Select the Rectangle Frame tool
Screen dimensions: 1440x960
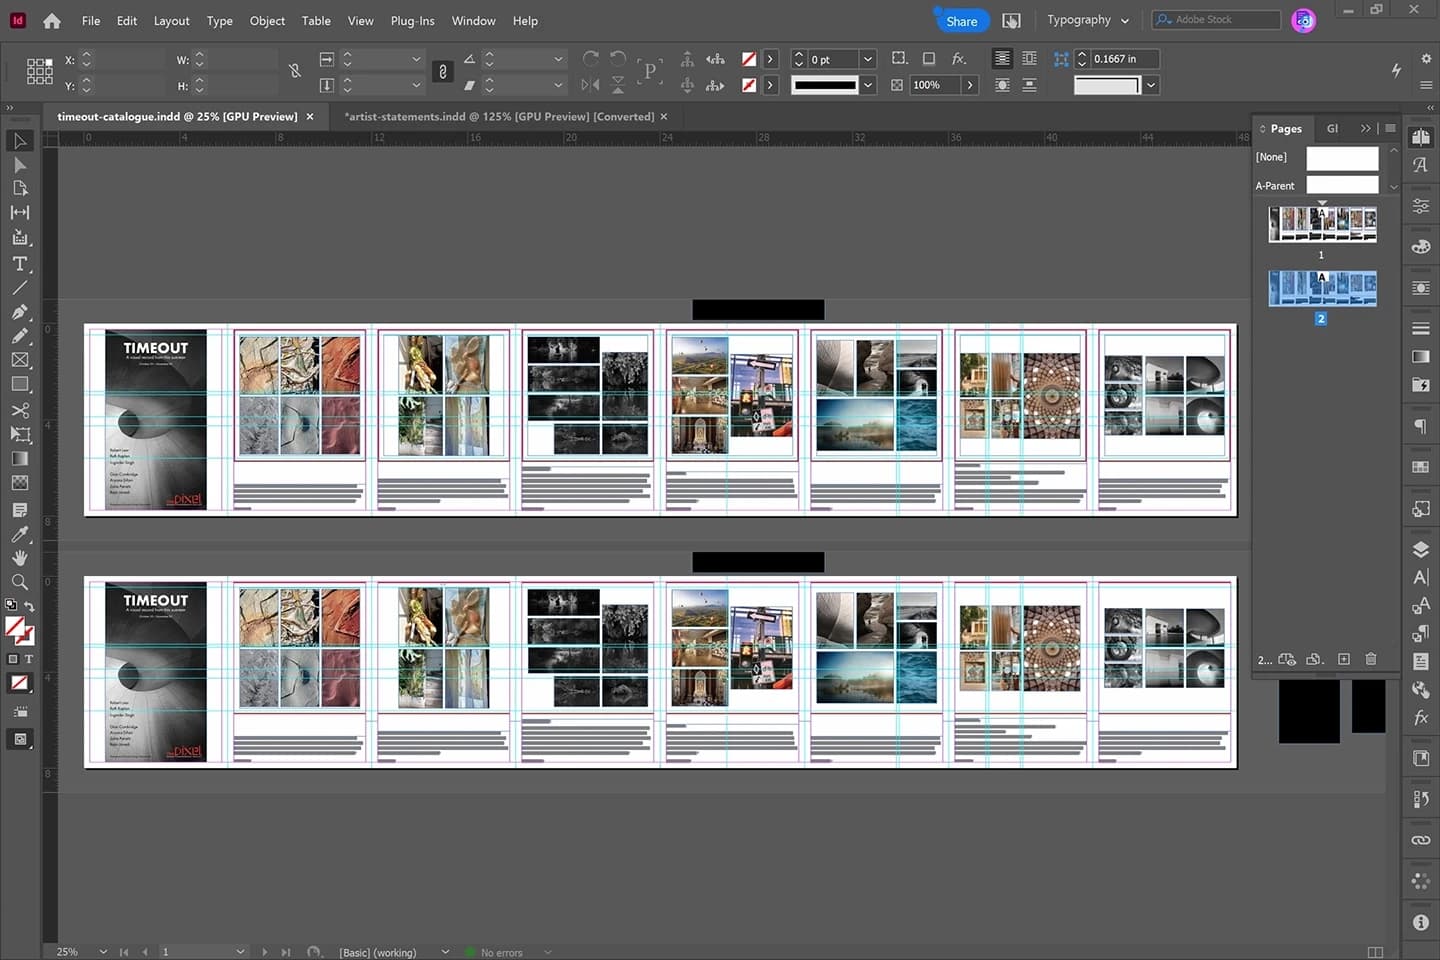(20, 360)
